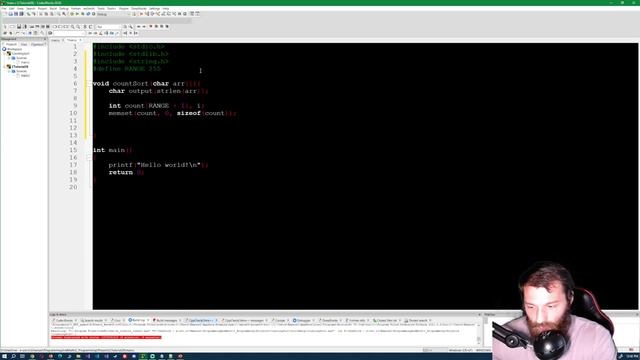Open the Debug menu
This screenshot has height=360, width=640.
tap(64, 9)
